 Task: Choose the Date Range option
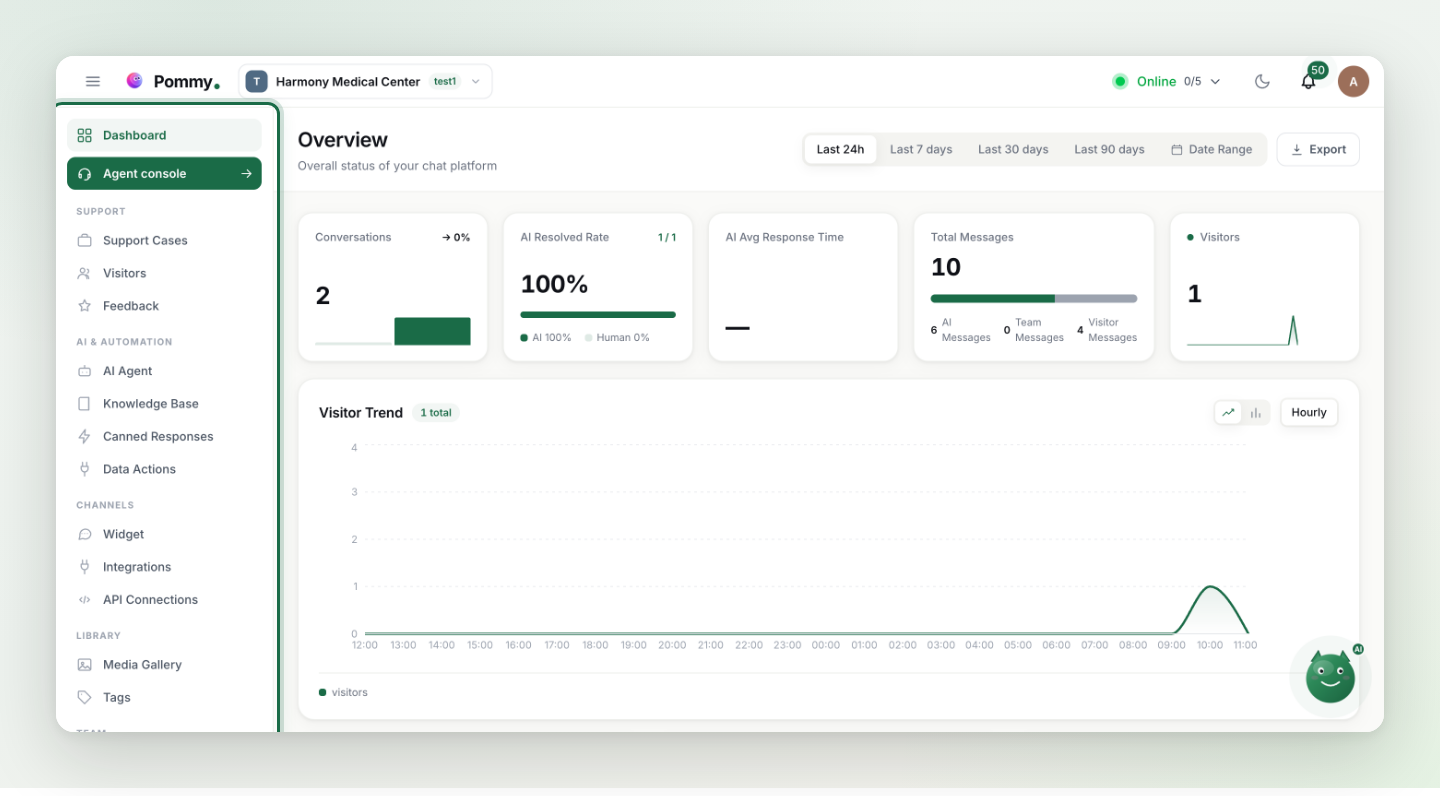click(1211, 150)
